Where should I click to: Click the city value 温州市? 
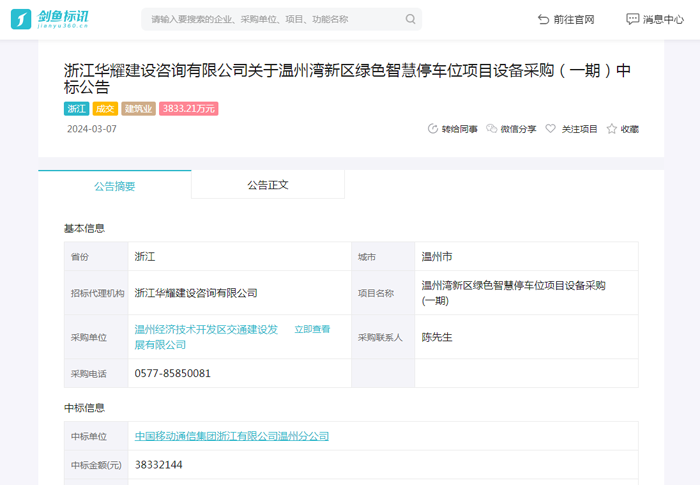pyautogui.click(x=437, y=257)
